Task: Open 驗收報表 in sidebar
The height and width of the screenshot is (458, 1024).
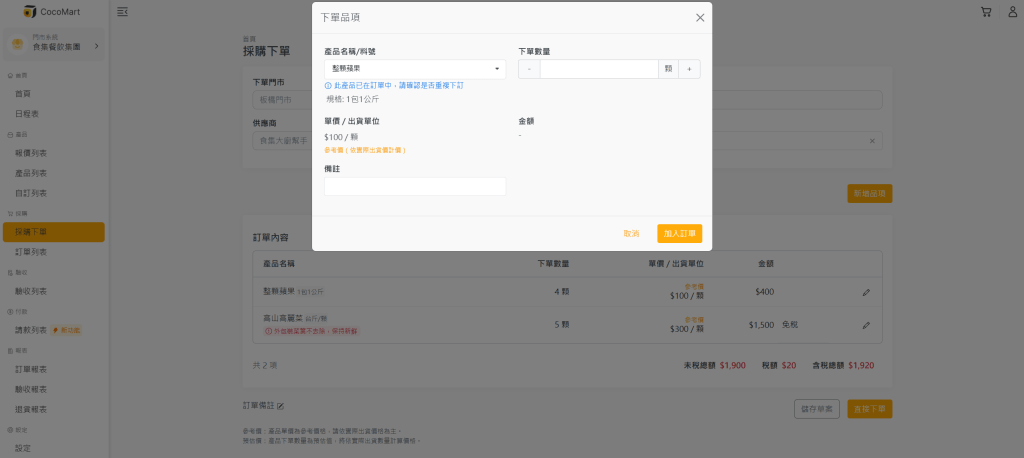Action: tap(31, 389)
